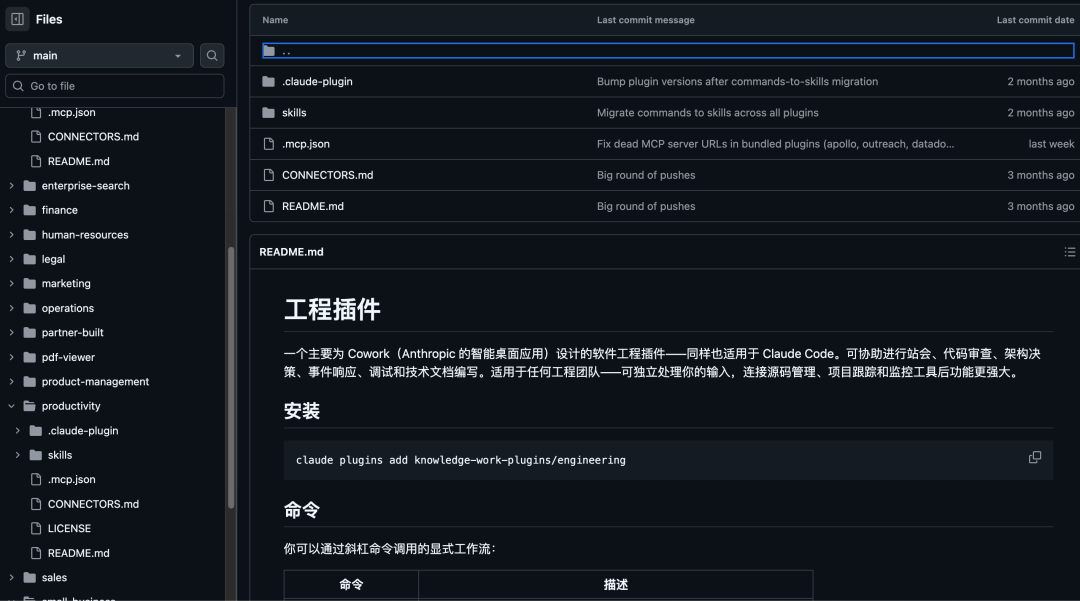Collapse the file tree side panel icon
1080x601 pixels.
click(x=17, y=19)
